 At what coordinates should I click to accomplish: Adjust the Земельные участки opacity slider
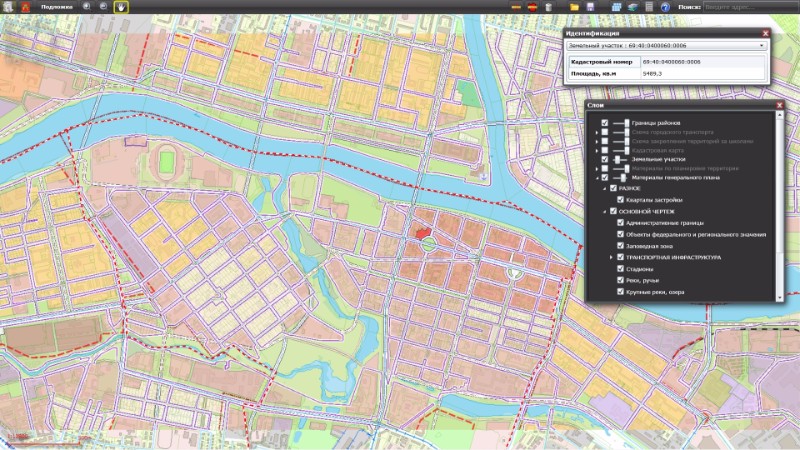pos(616,159)
